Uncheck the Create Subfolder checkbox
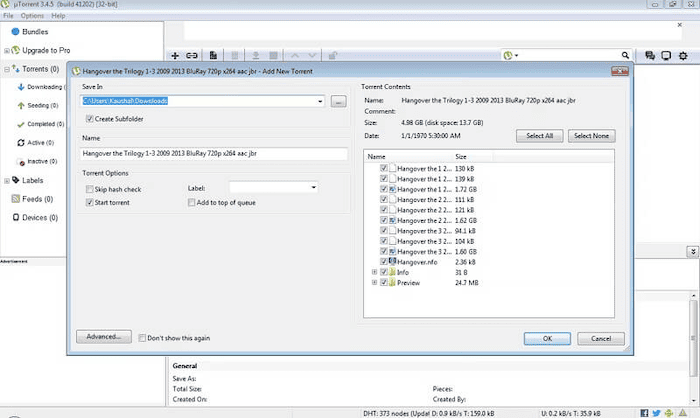This screenshot has height=418, width=700. tap(90, 119)
